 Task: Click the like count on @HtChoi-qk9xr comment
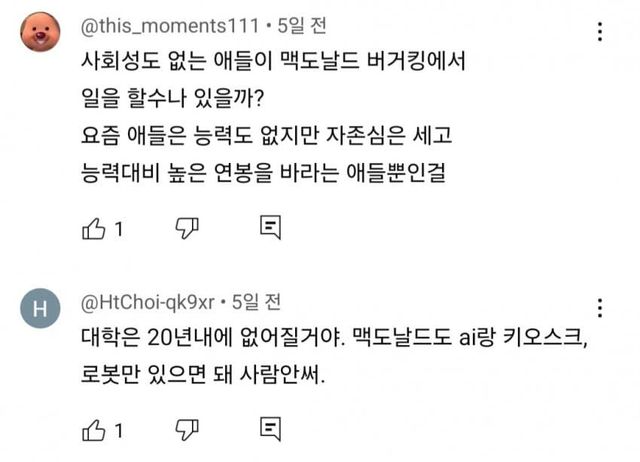[117, 431]
